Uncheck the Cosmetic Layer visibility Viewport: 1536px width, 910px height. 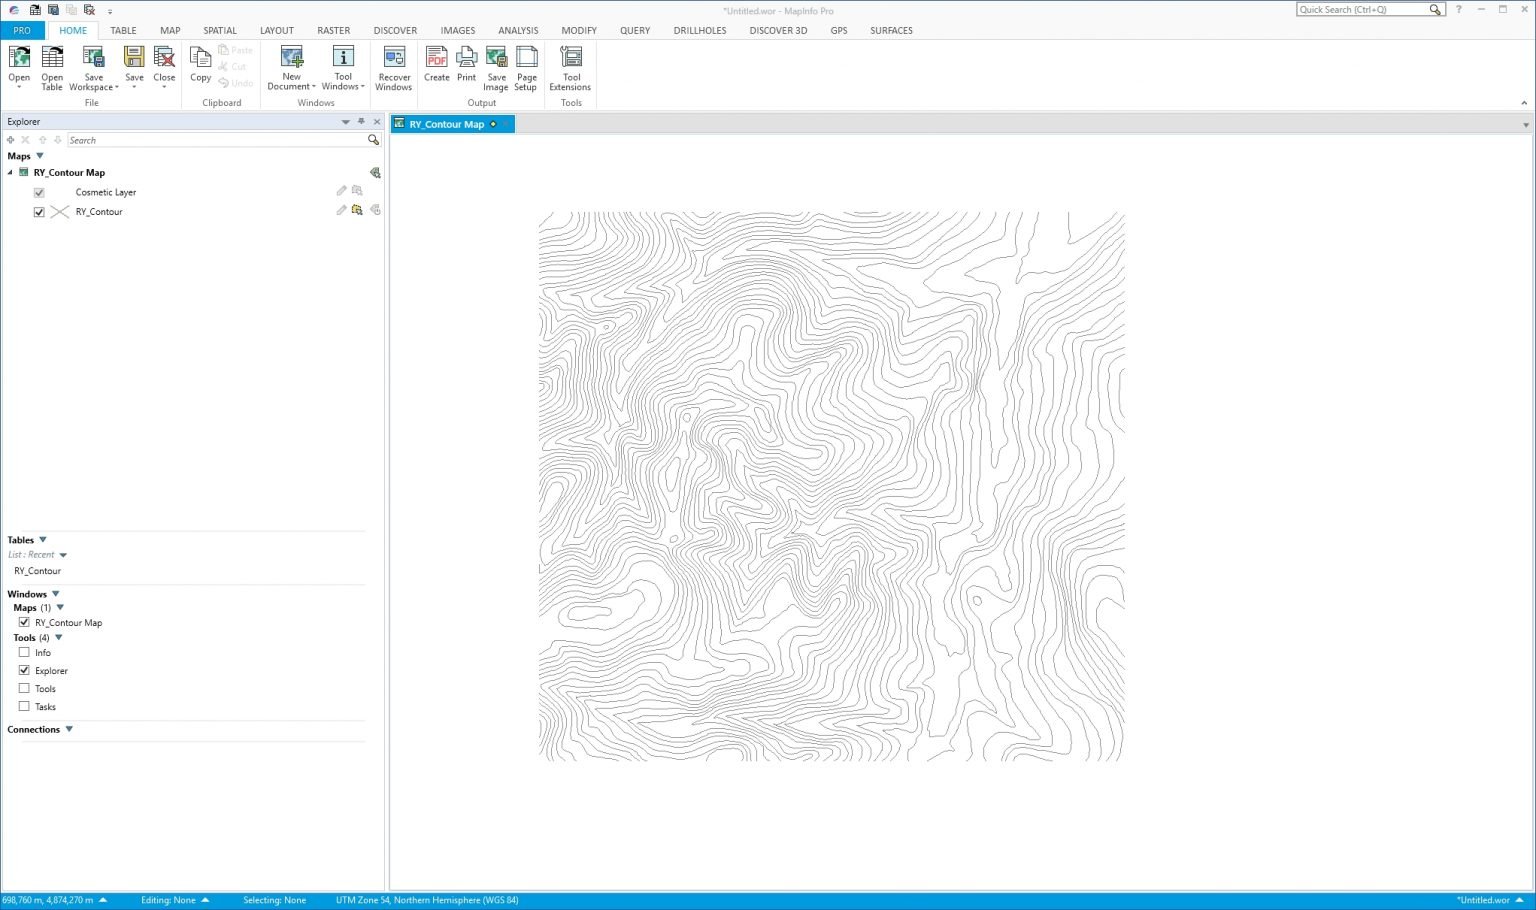click(38, 192)
